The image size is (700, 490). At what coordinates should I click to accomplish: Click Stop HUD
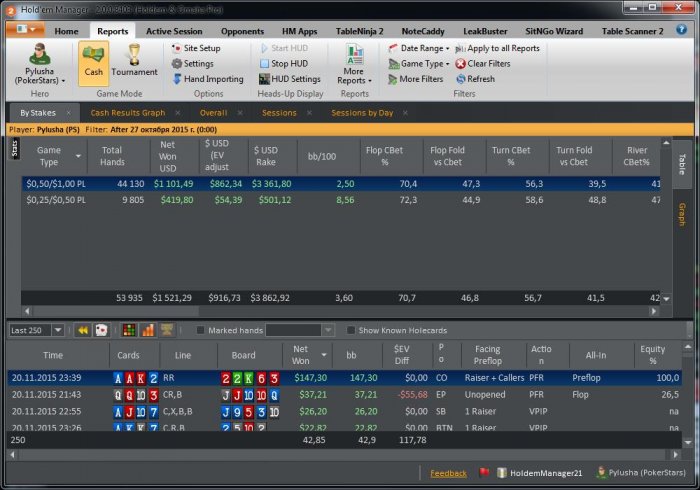coord(284,63)
